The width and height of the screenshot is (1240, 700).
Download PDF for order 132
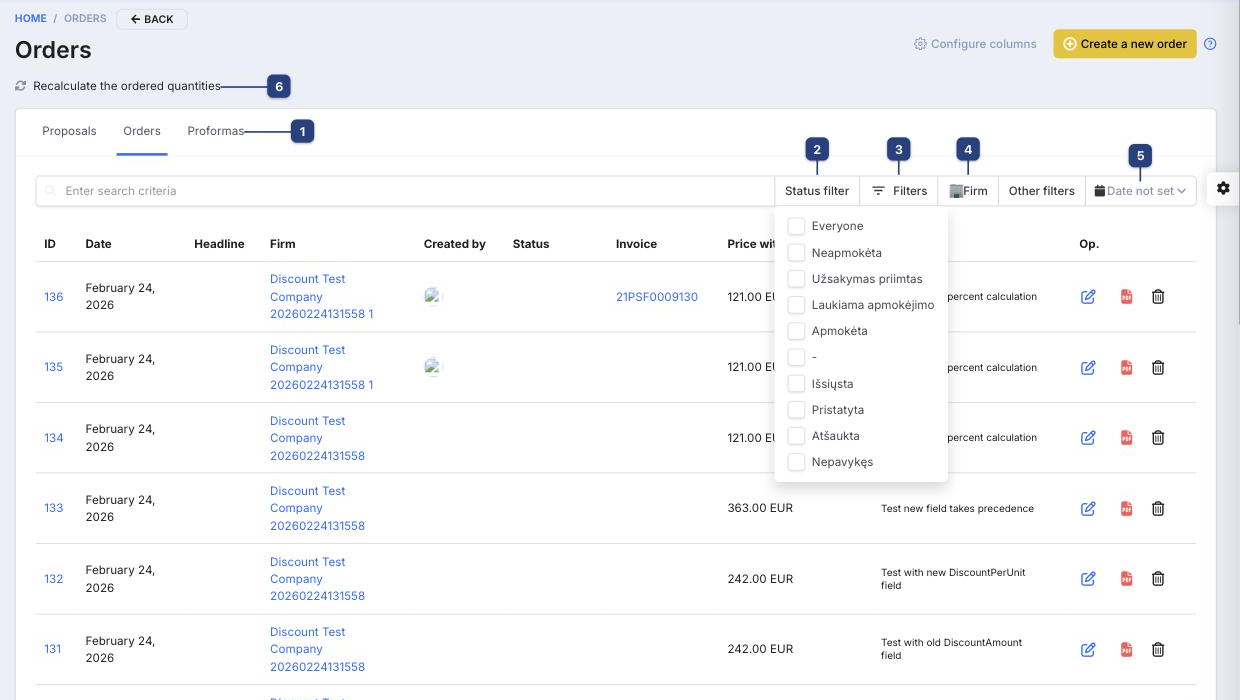point(1127,579)
